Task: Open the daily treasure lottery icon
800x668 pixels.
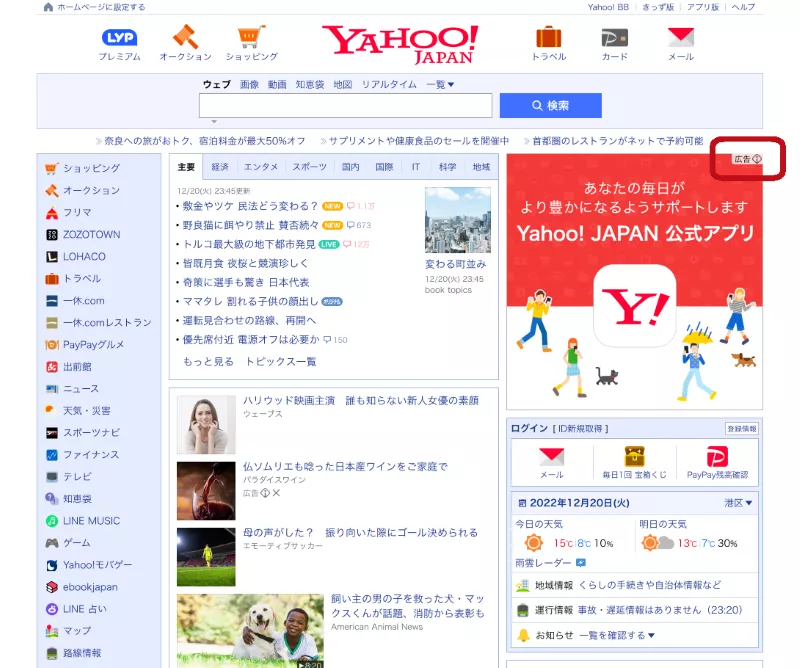Action: [x=634, y=458]
